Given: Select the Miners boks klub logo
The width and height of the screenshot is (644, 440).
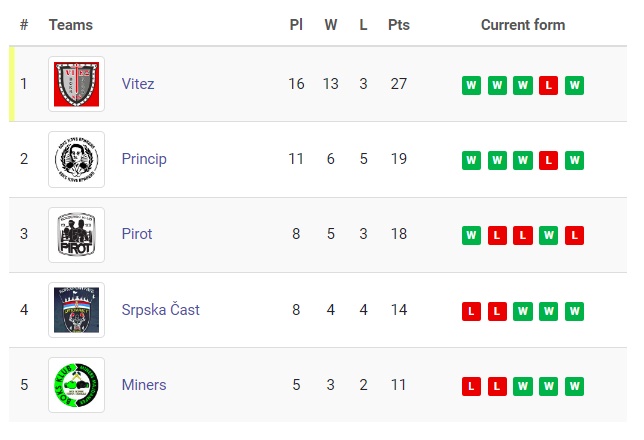Looking at the screenshot, I should click(x=76, y=385).
